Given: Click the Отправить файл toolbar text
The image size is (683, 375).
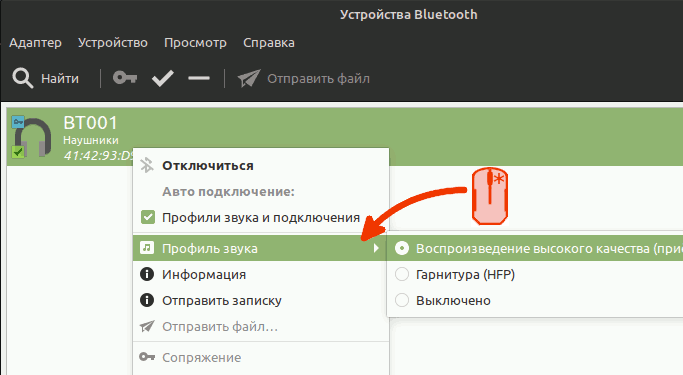Looking at the screenshot, I should (x=318, y=79).
